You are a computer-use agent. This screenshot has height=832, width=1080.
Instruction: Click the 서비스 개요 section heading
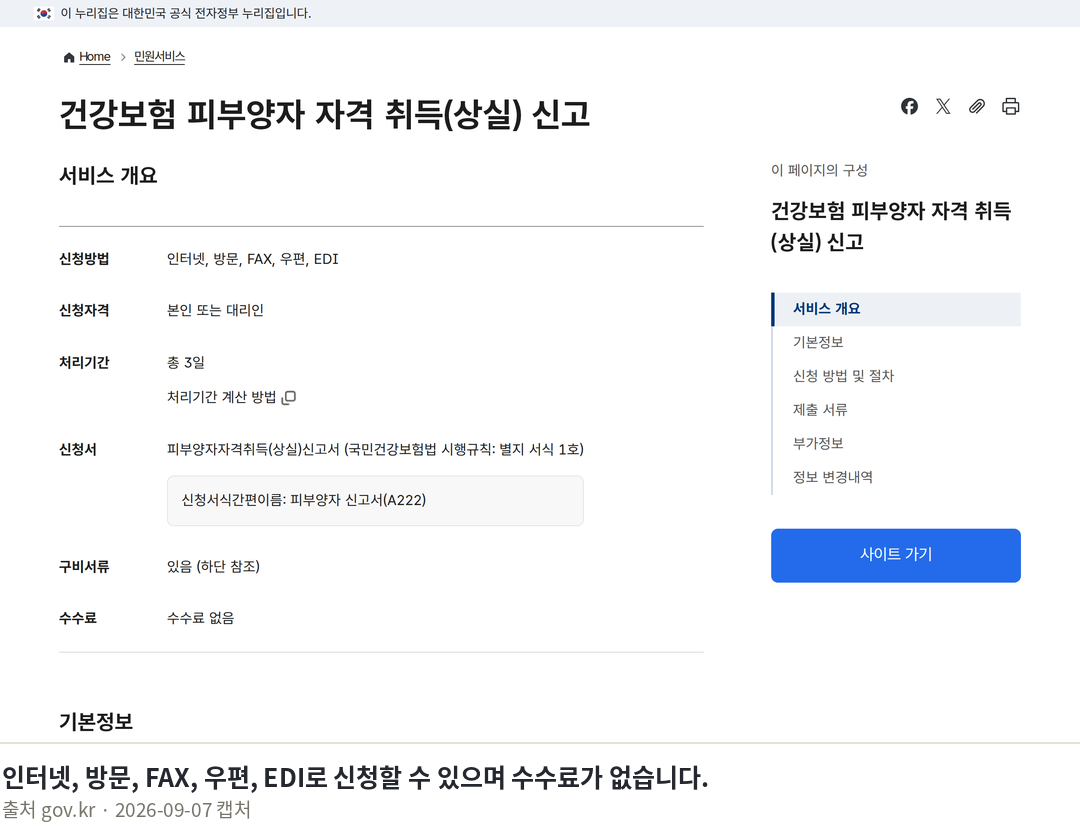(108, 176)
